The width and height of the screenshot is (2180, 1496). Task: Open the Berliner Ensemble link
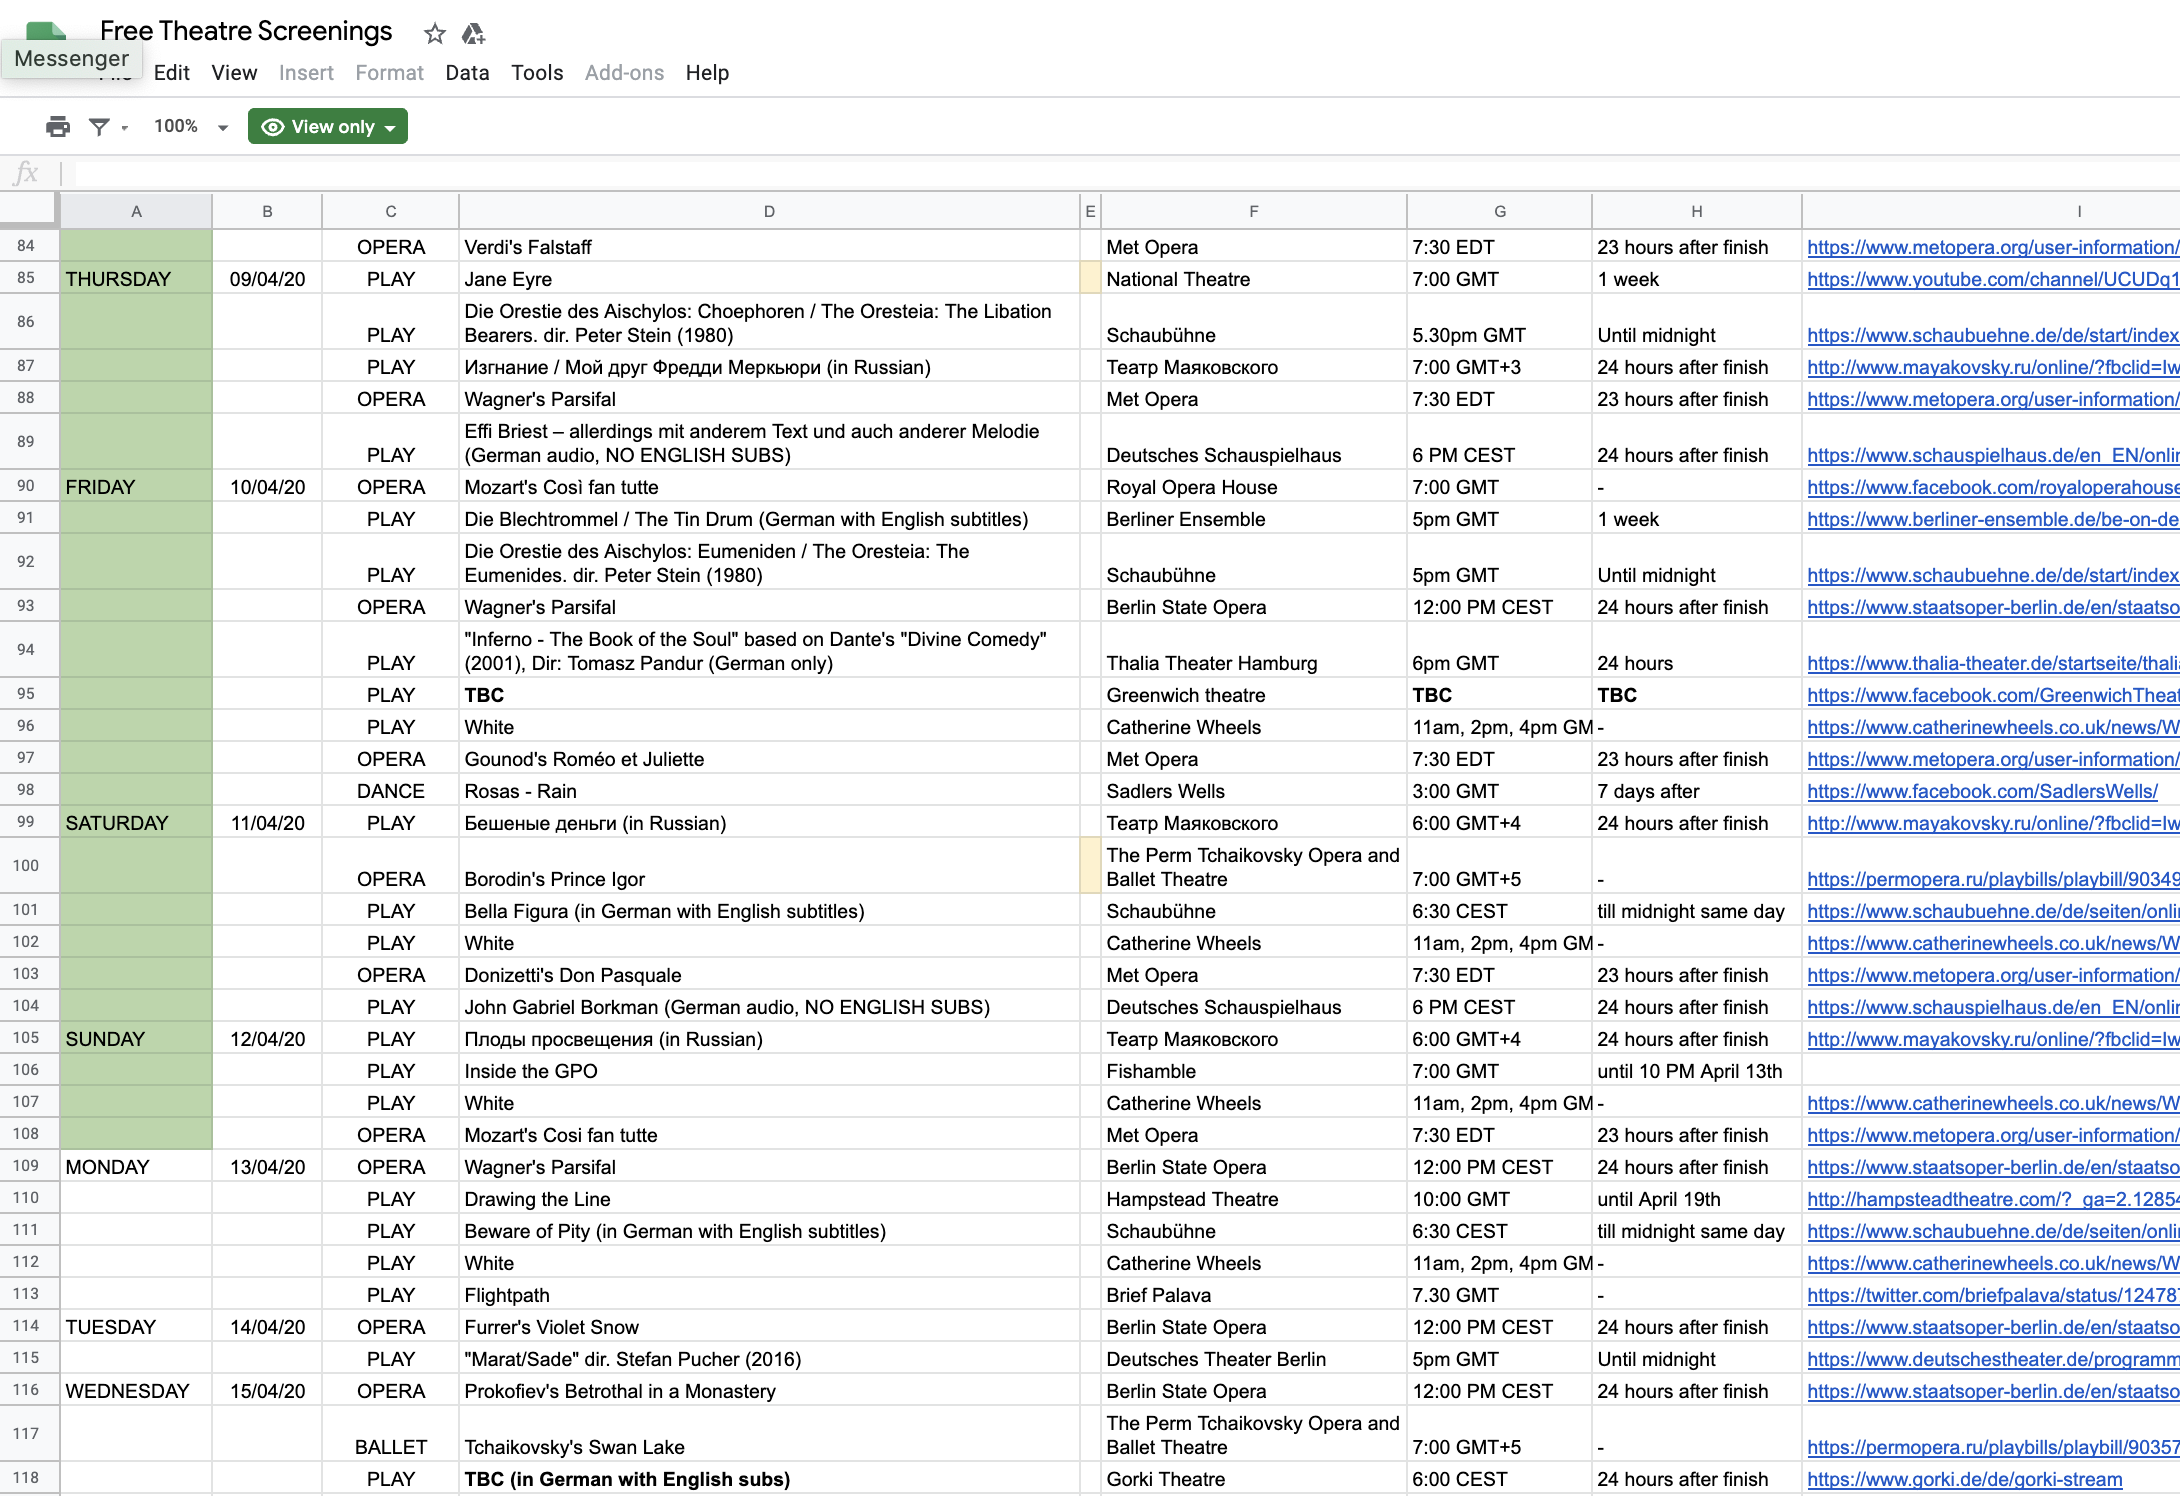click(x=1993, y=519)
